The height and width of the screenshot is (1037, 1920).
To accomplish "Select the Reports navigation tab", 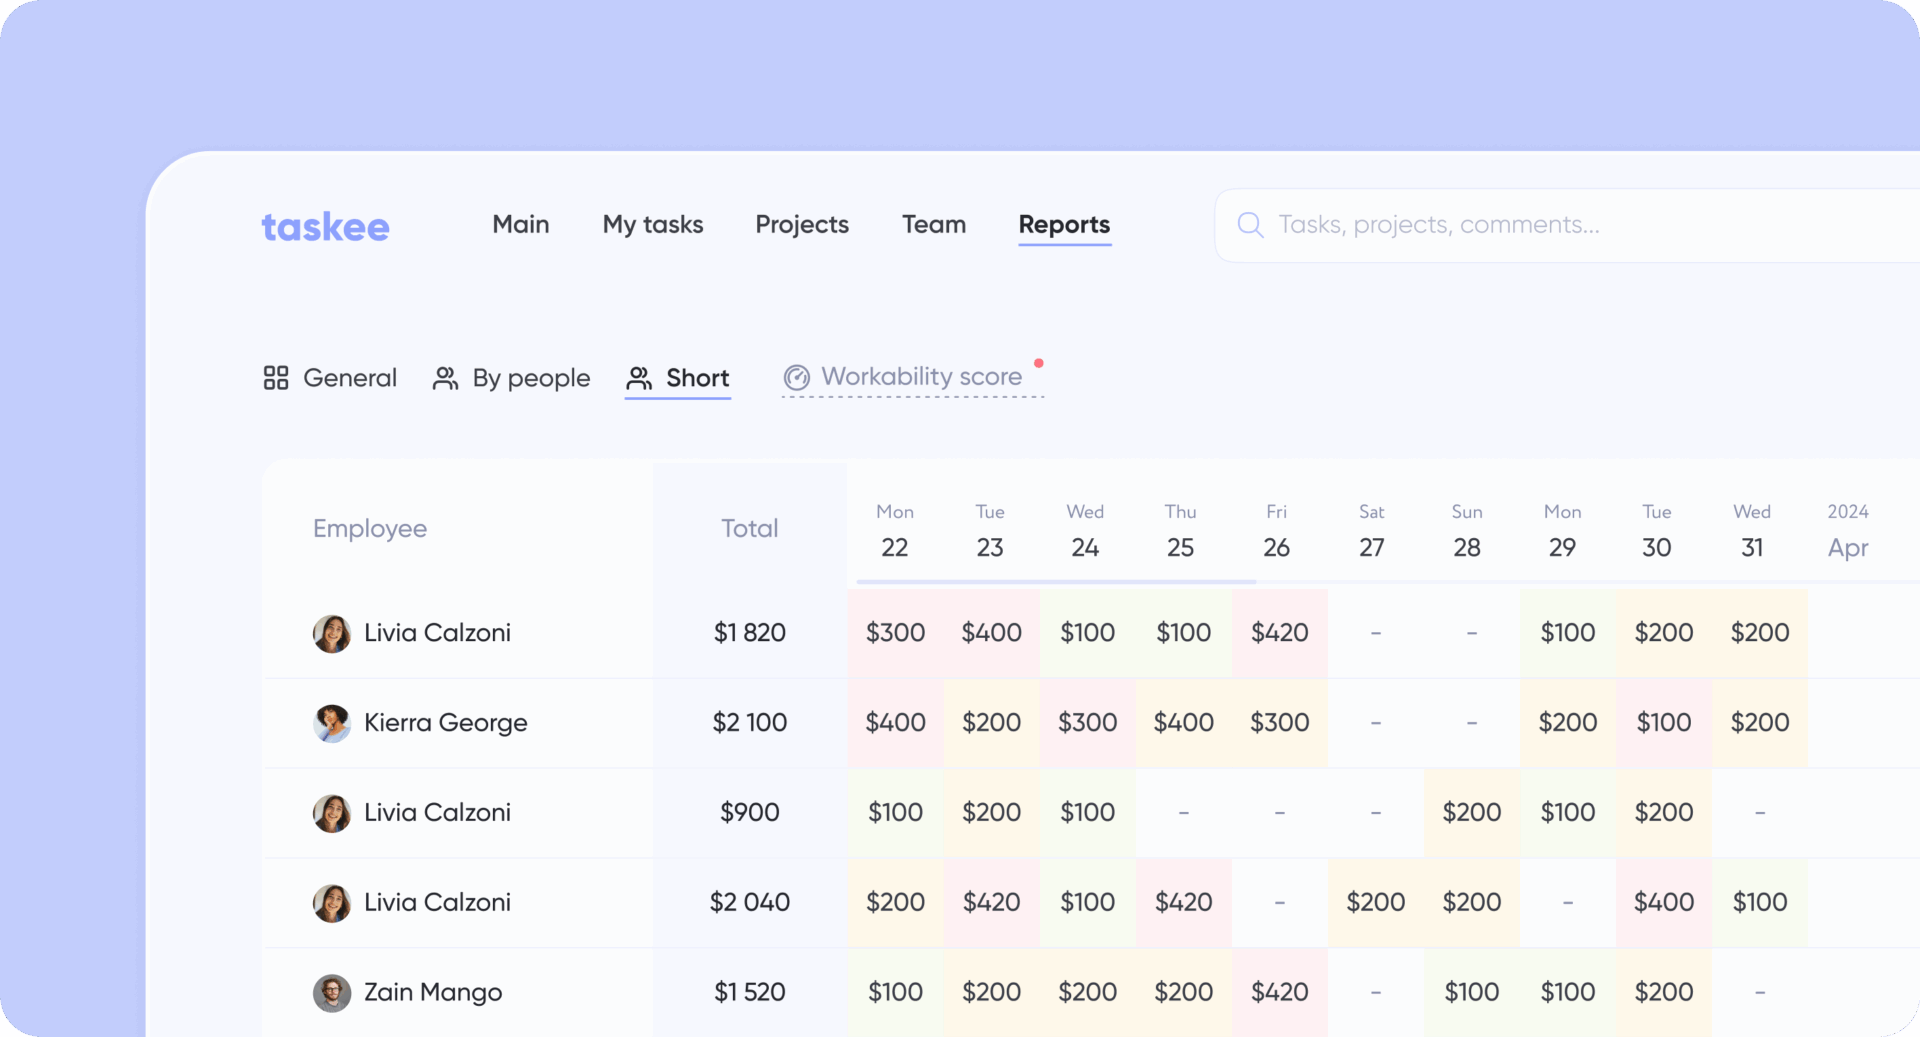I will (1064, 225).
